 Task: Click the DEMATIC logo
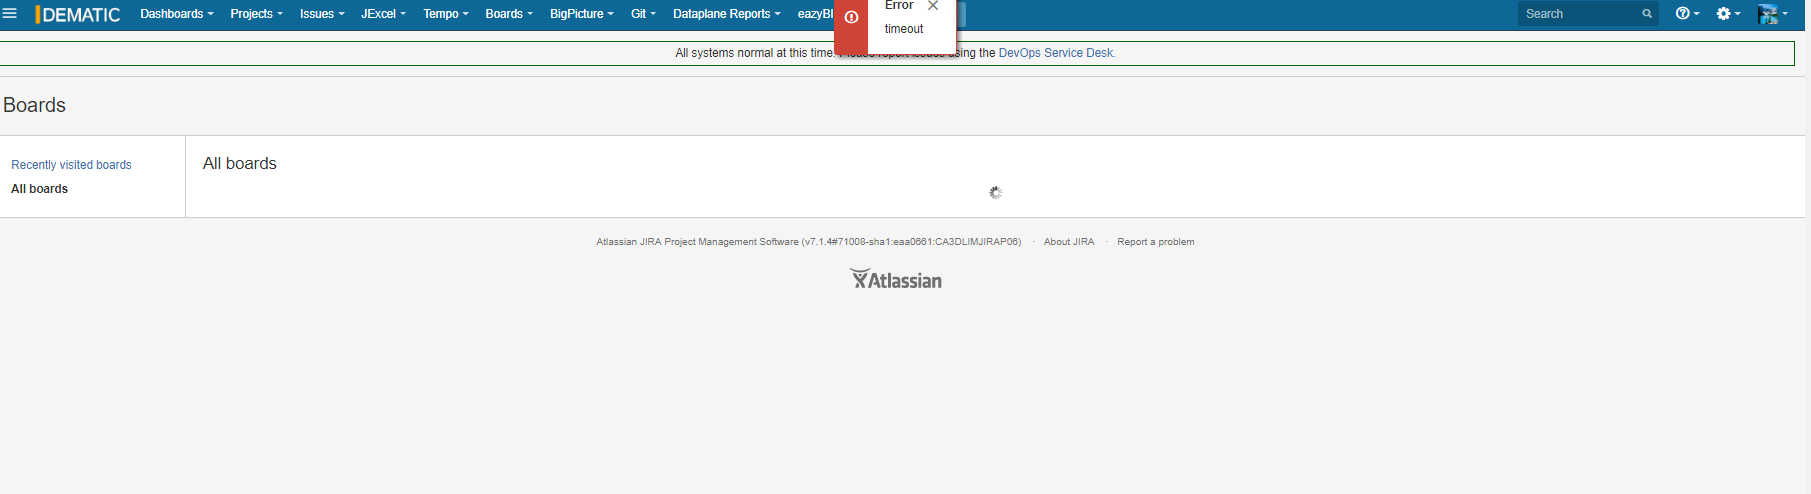78,14
